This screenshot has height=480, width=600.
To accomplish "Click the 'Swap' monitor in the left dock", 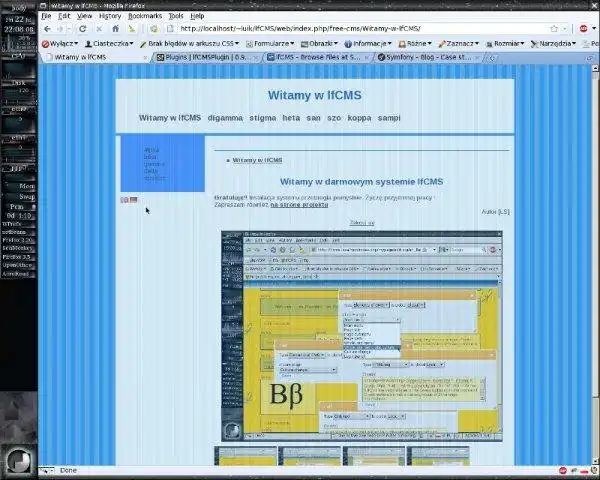I will [19, 196].
